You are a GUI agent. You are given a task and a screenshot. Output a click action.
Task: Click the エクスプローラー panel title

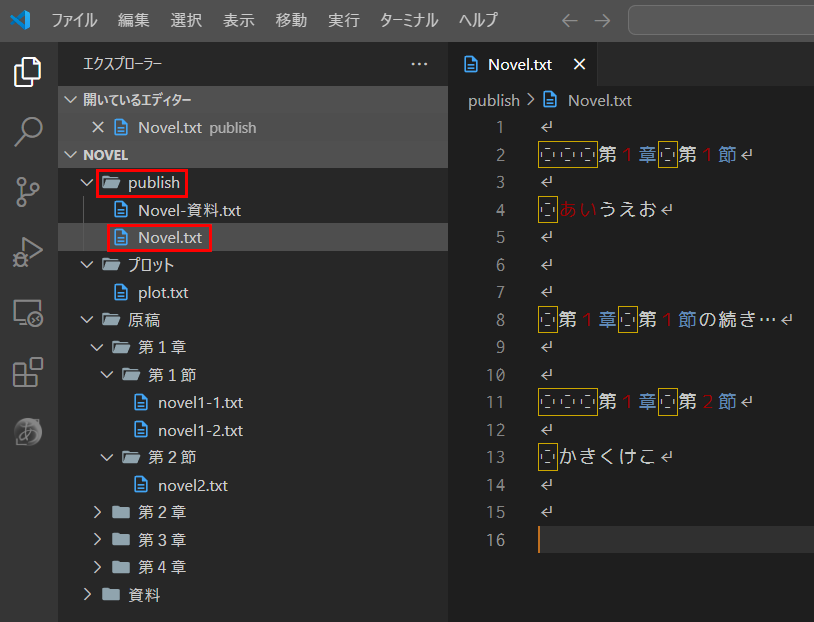(123, 64)
